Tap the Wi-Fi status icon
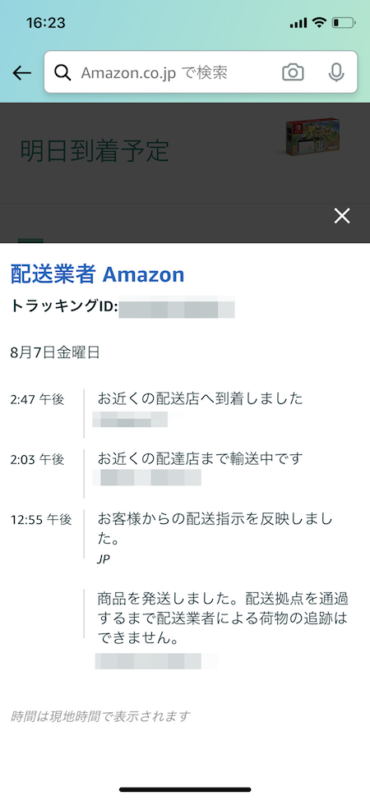 (x=319, y=22)
